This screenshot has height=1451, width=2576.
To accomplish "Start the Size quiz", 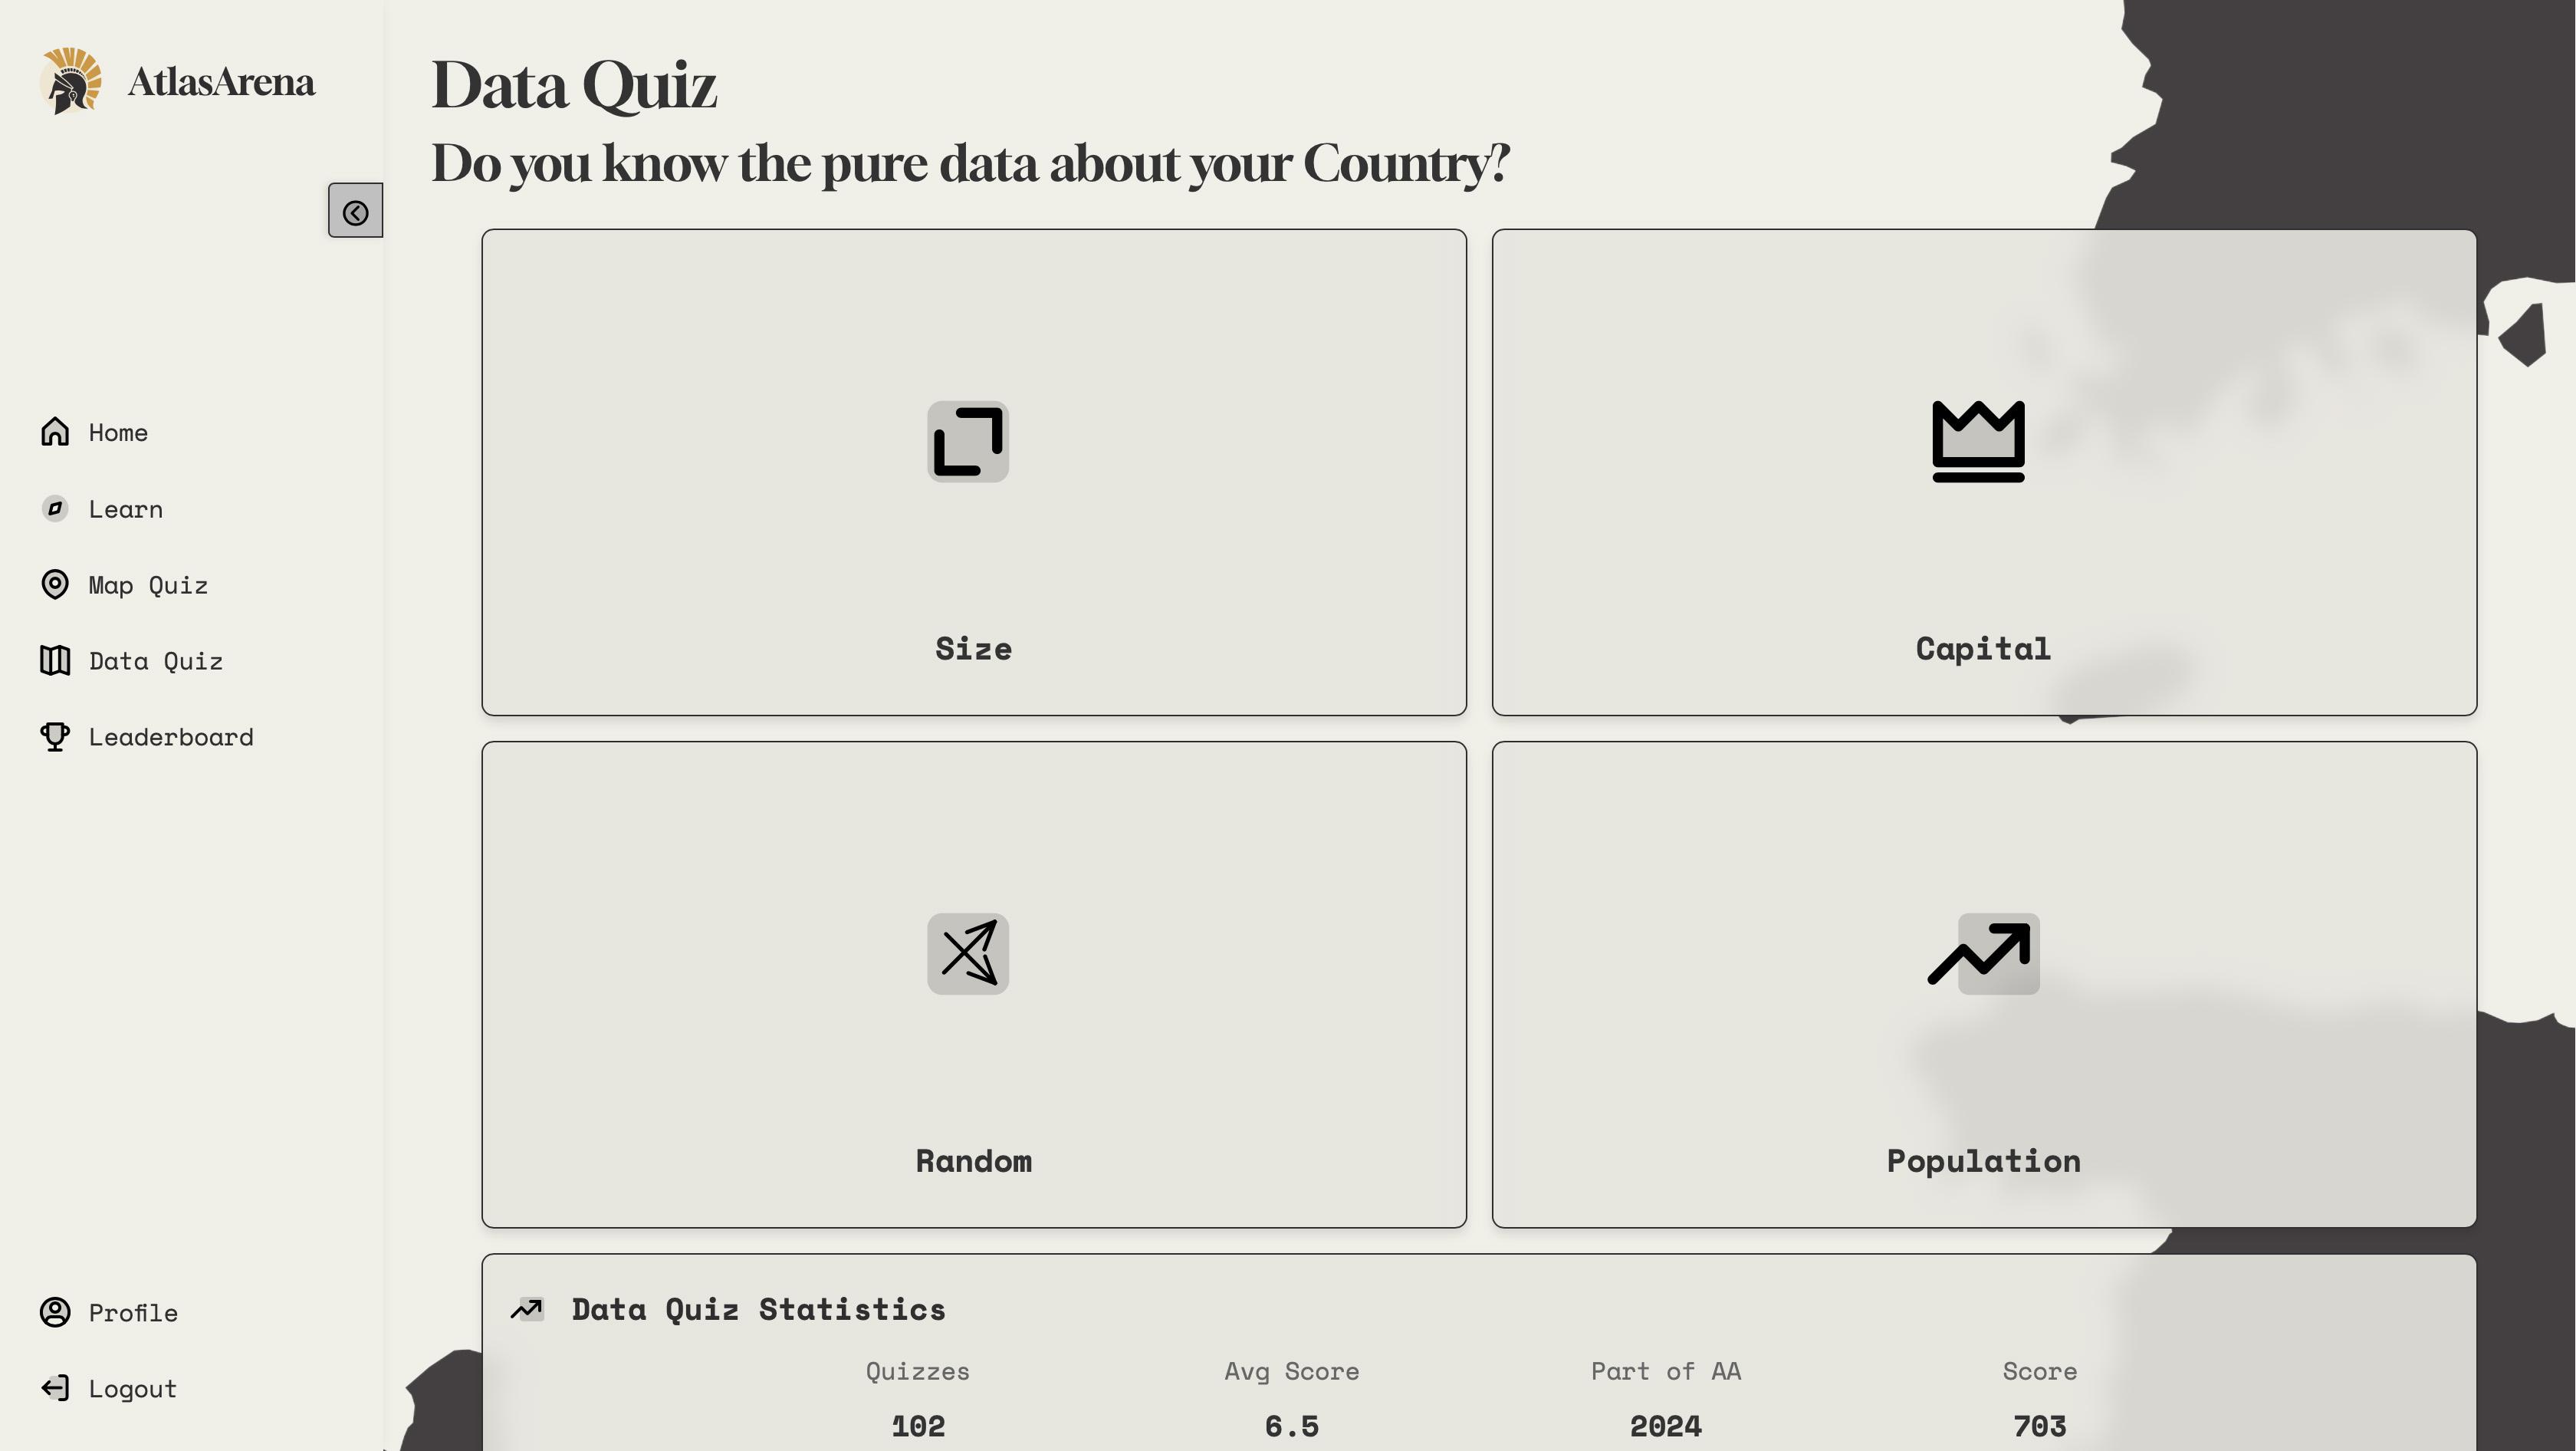I will (973, 649).
